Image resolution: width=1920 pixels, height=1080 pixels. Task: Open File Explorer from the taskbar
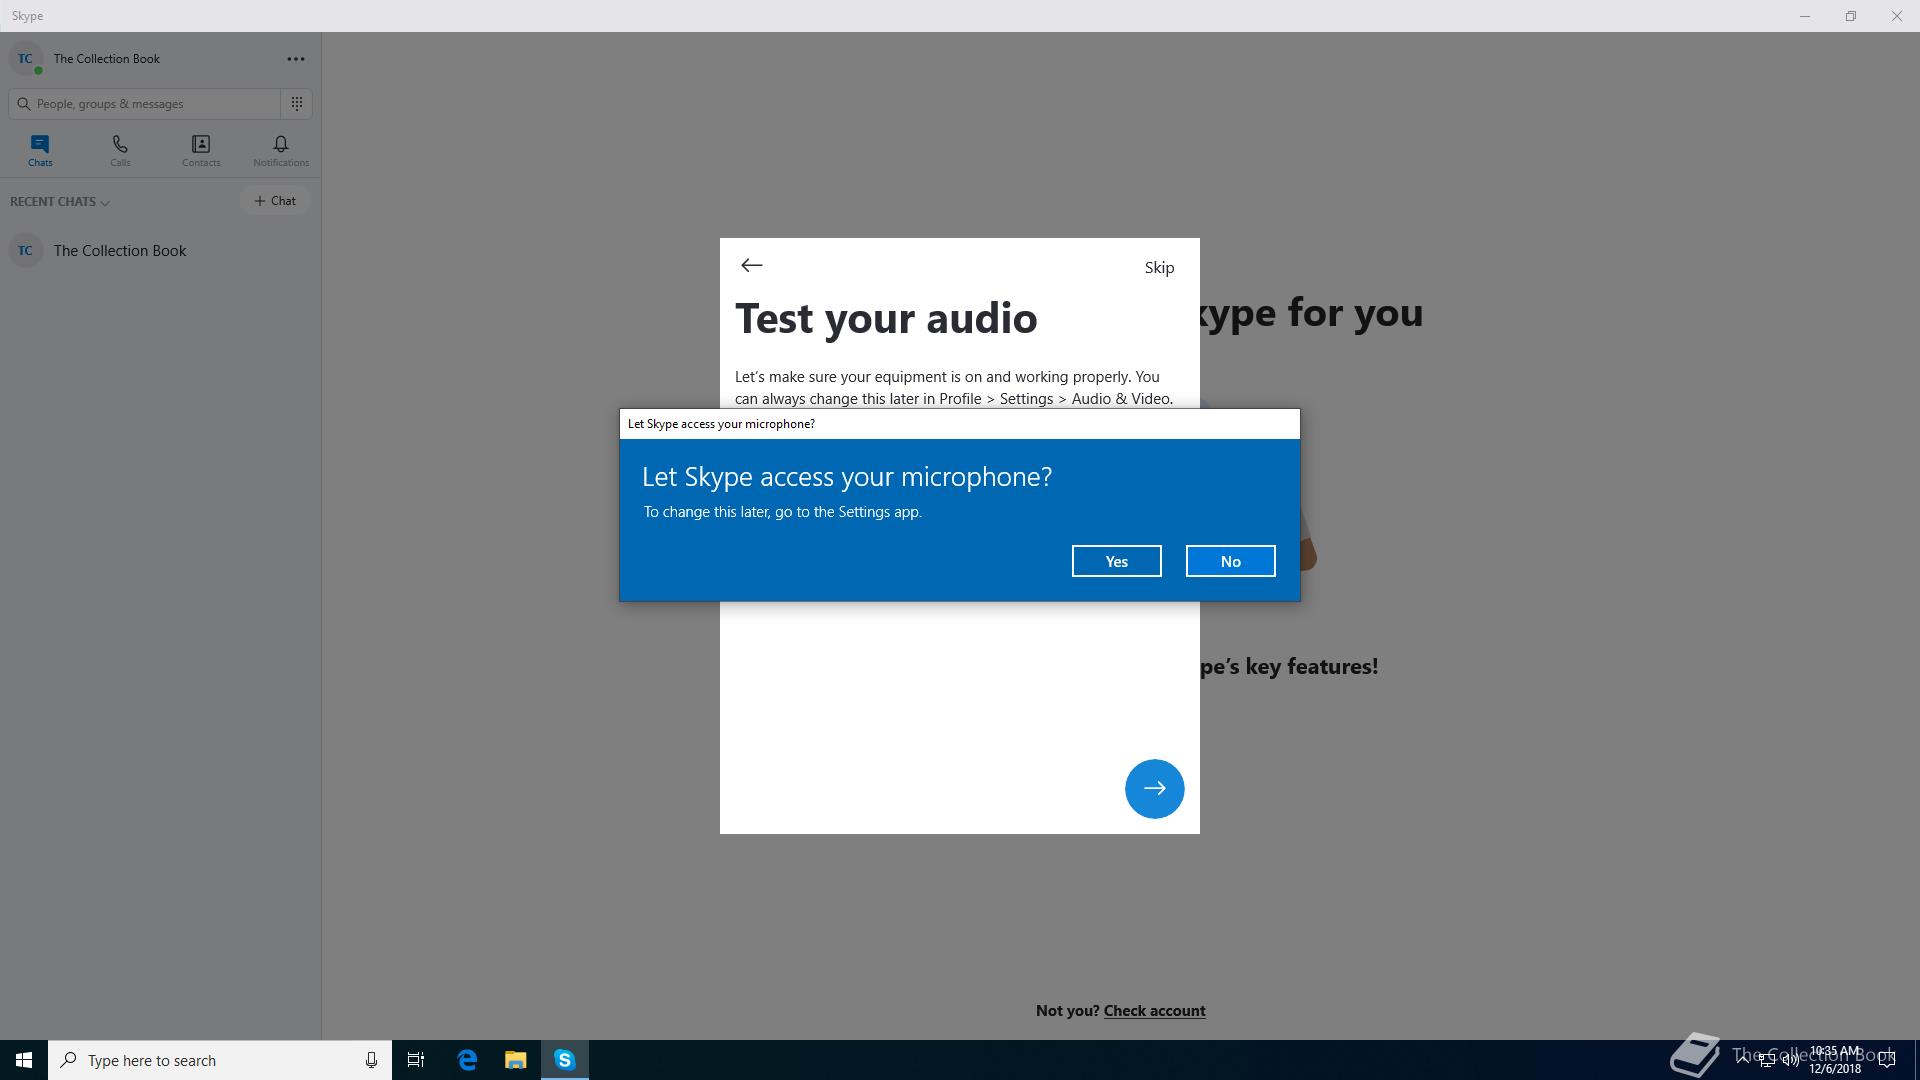tap(515, 1060)
